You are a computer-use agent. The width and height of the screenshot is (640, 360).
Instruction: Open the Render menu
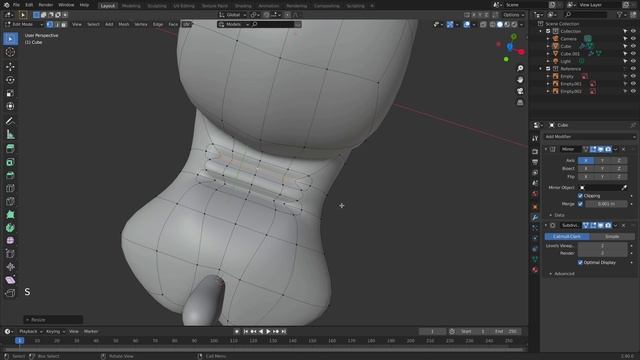(46, 5)
